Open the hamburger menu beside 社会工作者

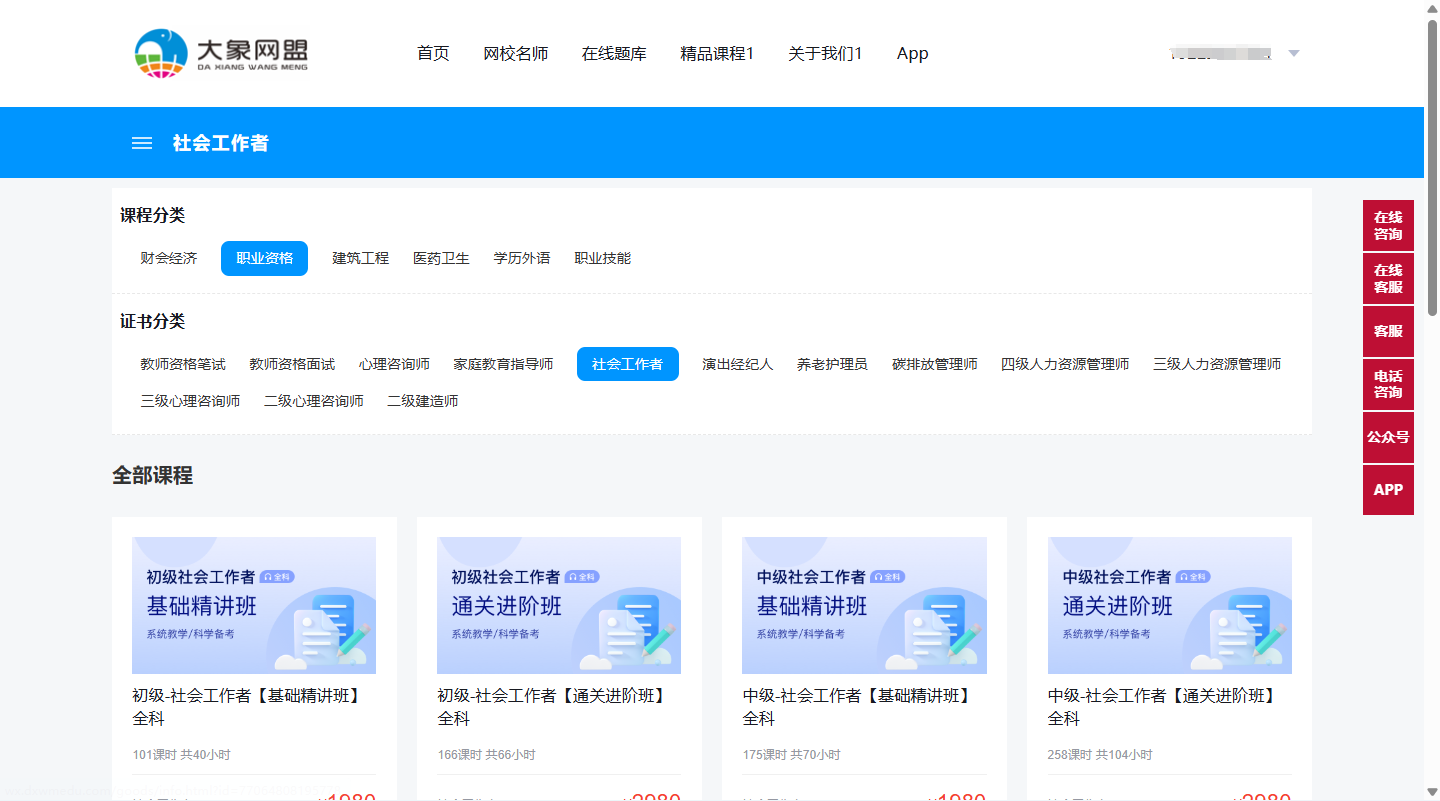pyautogui.click(x=142, y=143)
